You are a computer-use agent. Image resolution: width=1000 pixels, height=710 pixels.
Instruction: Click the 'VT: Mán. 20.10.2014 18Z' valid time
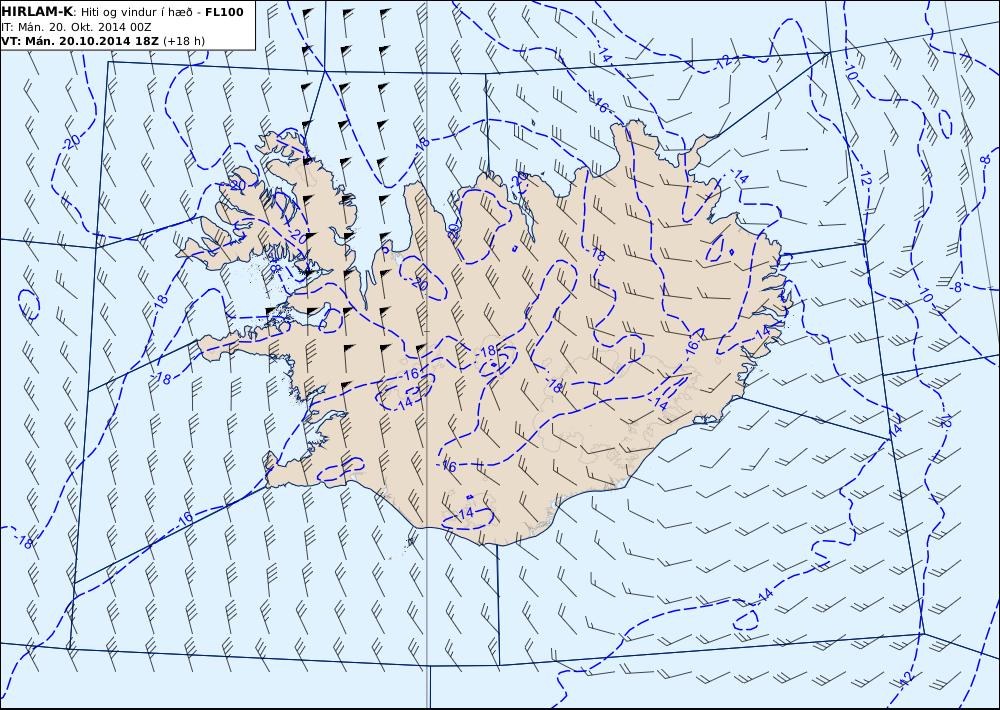(80, 41)
